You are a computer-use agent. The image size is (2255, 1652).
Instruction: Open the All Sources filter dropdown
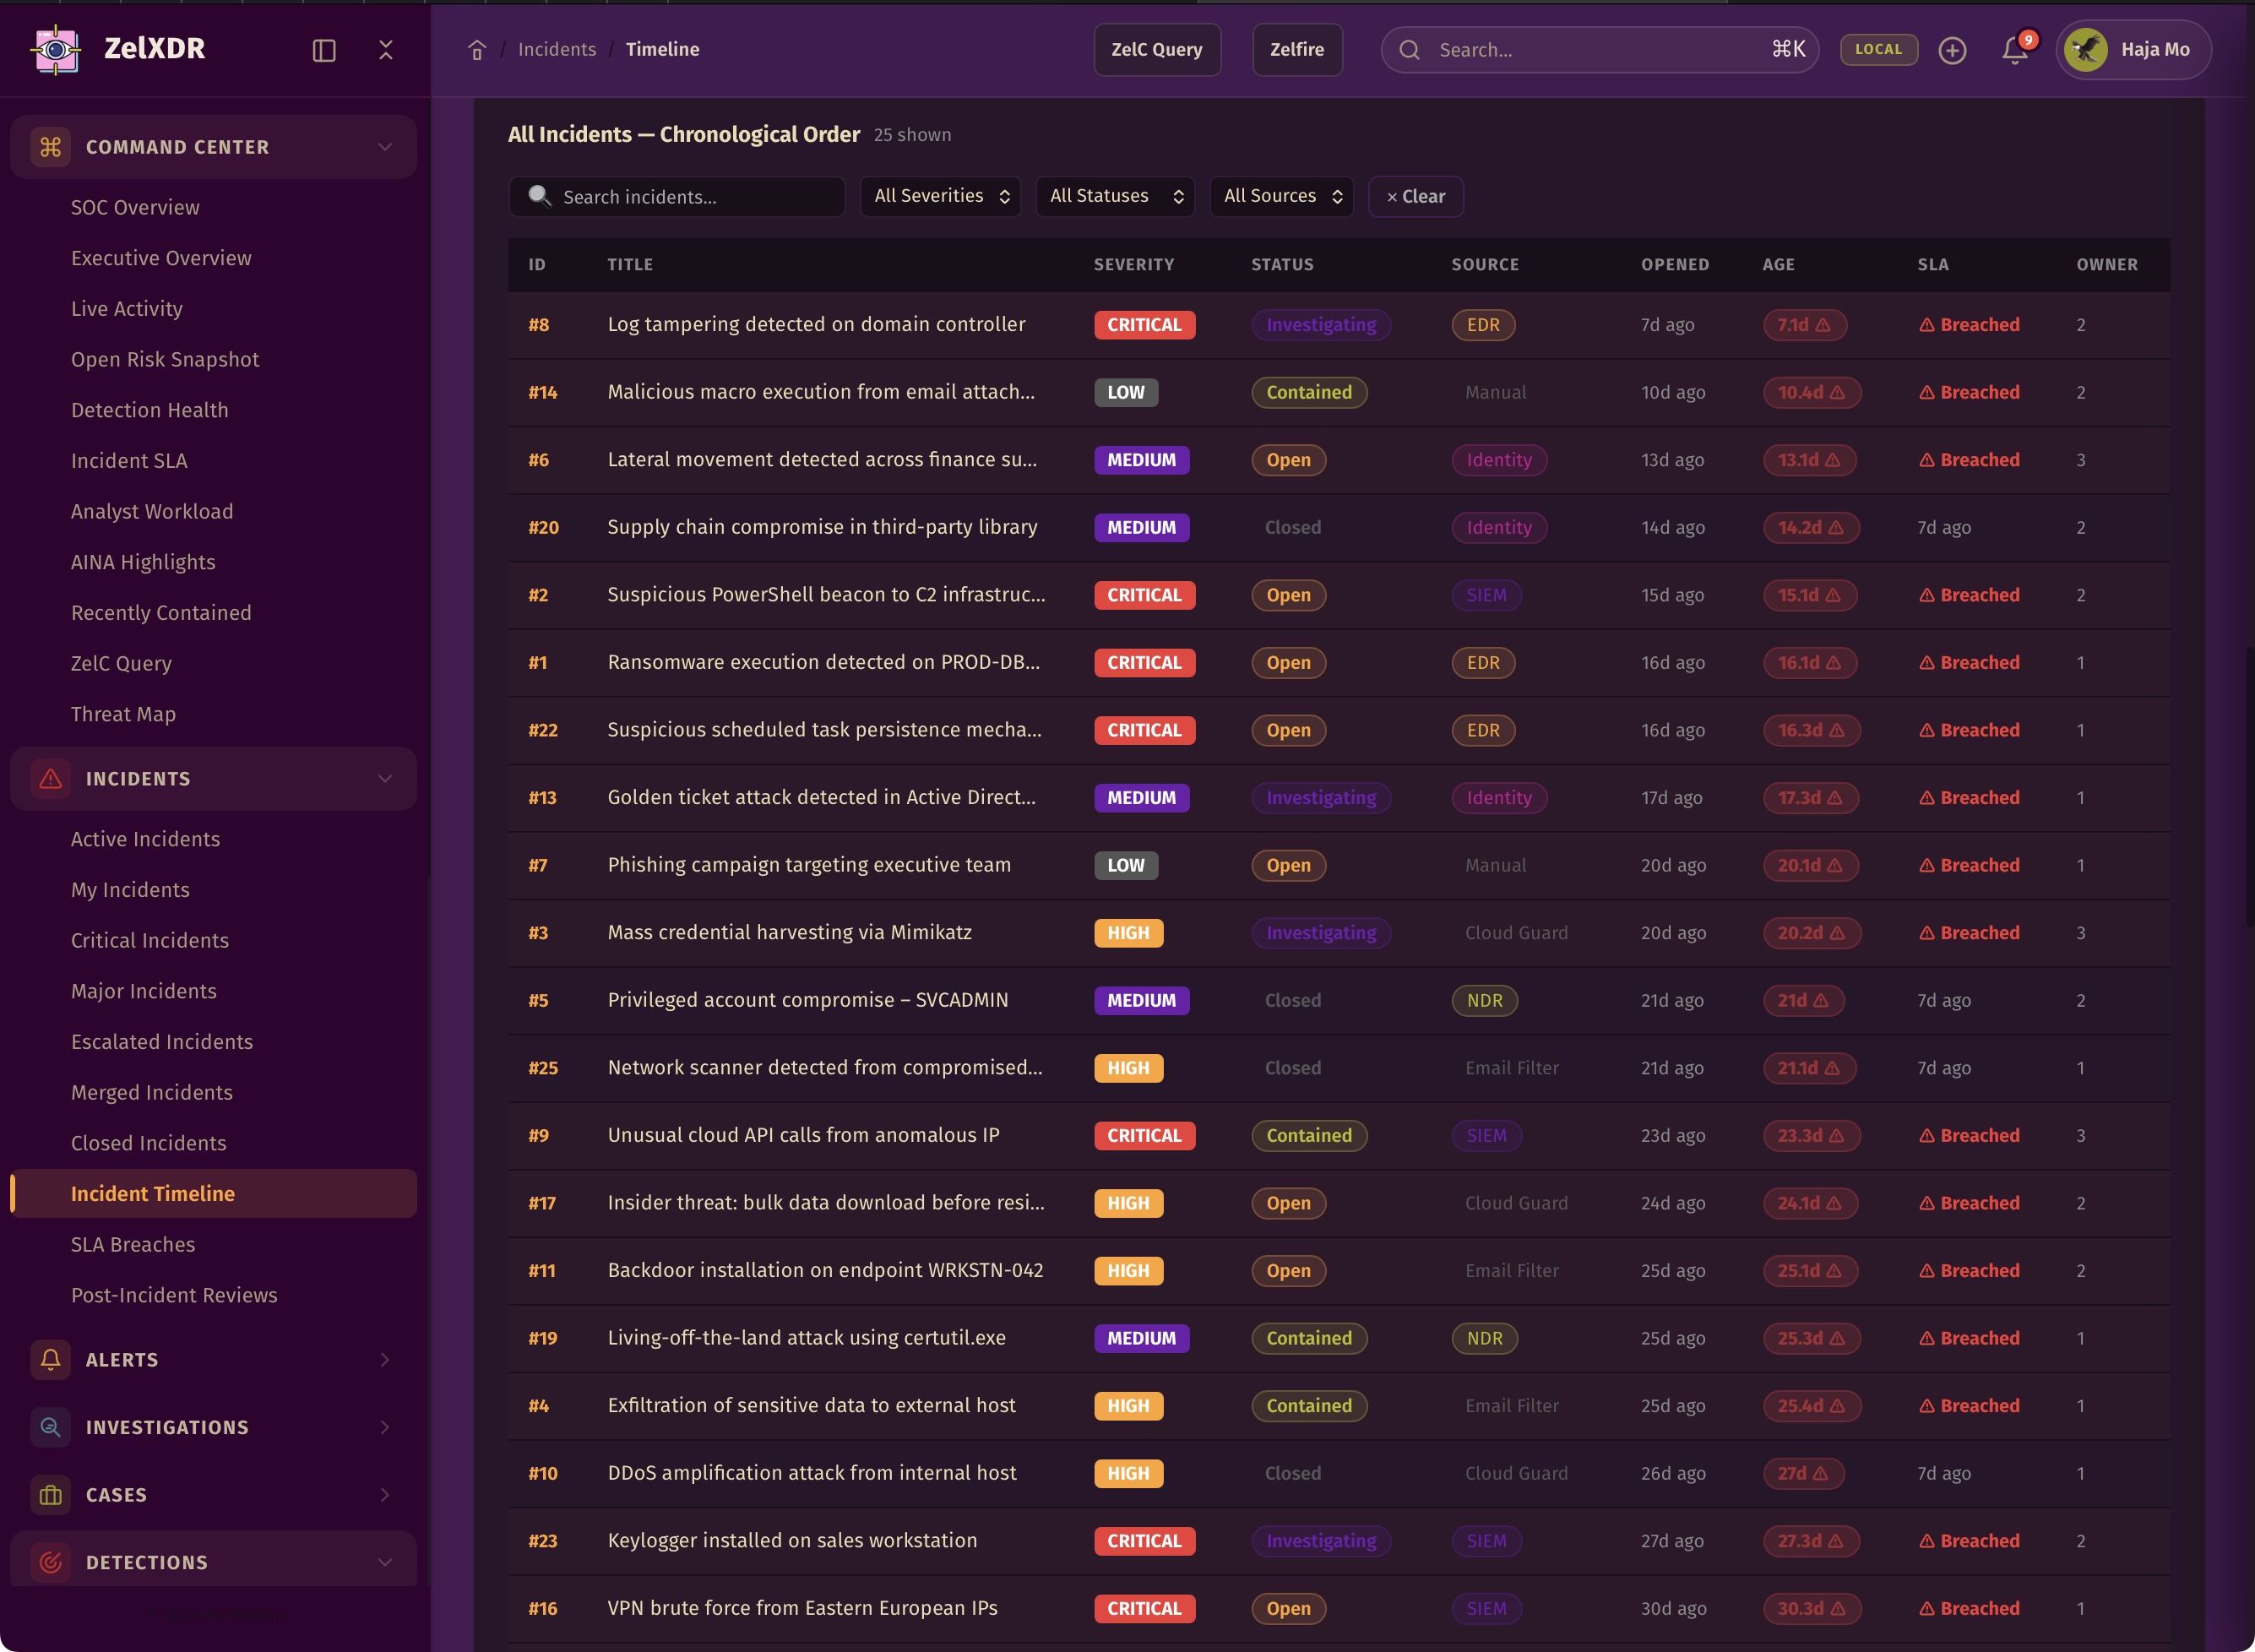pyautogui.click(x=1281, y=196)
